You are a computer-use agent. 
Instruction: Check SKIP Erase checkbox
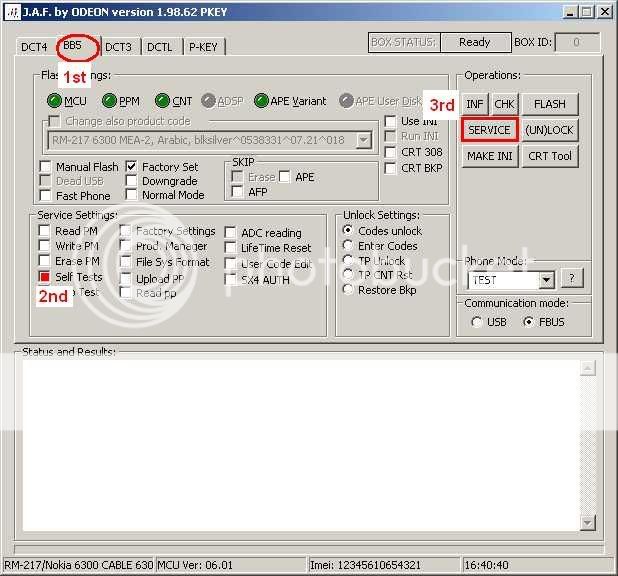point(238,177)
